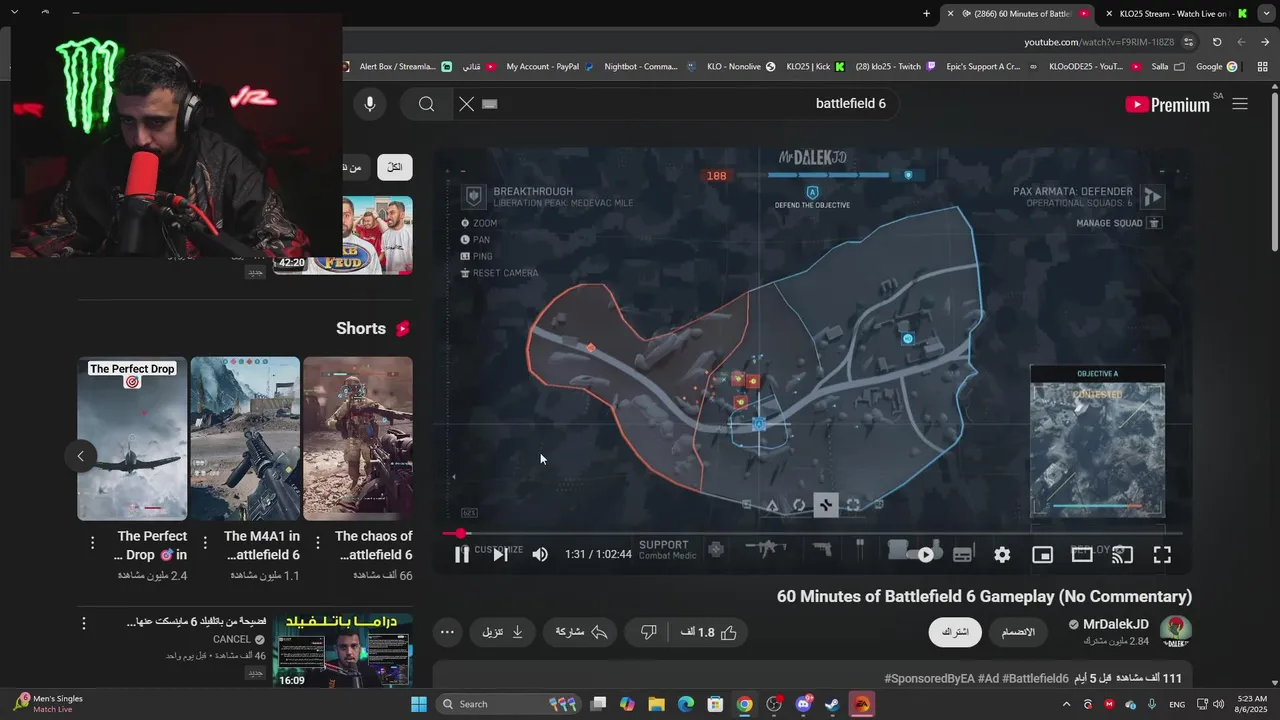
Task: Open the 16:09 Battlefield drama video thumbnail
Action: pyautogui.click(x=343, y=650)
